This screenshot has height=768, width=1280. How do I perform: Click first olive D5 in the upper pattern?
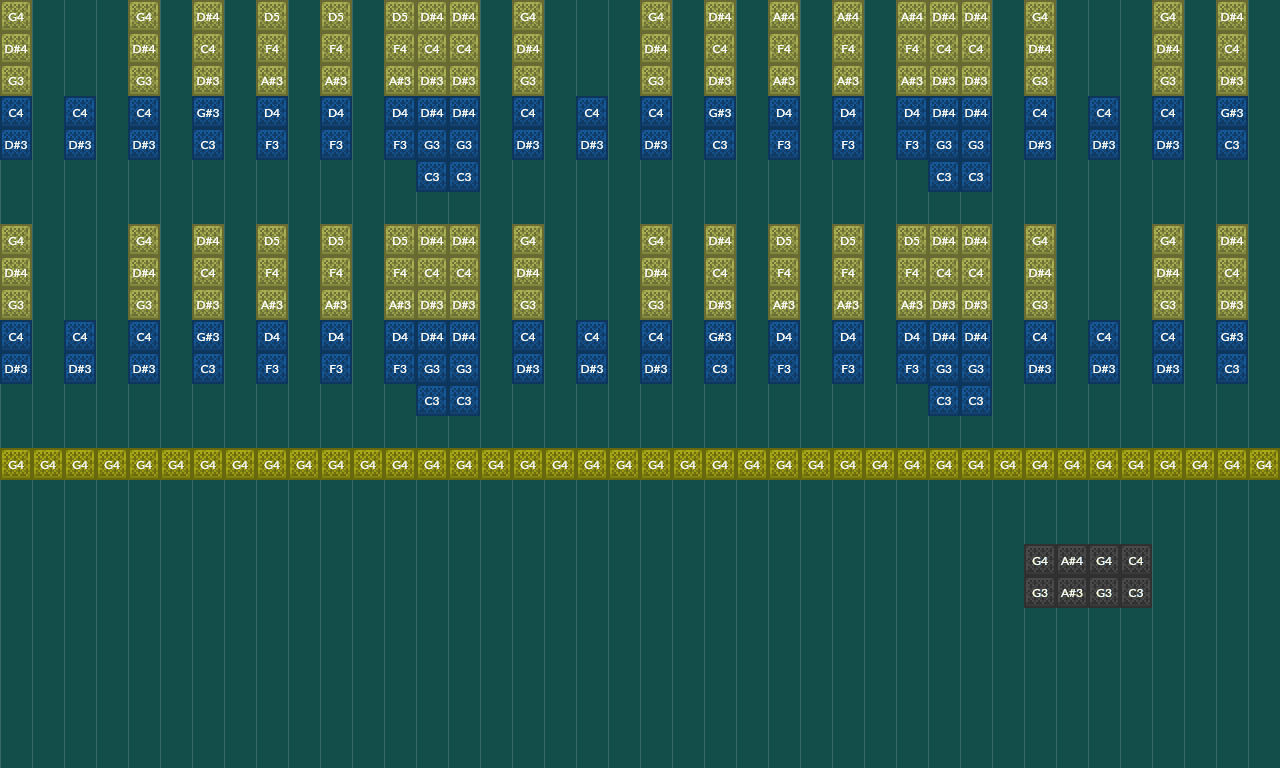click(272, 17)
